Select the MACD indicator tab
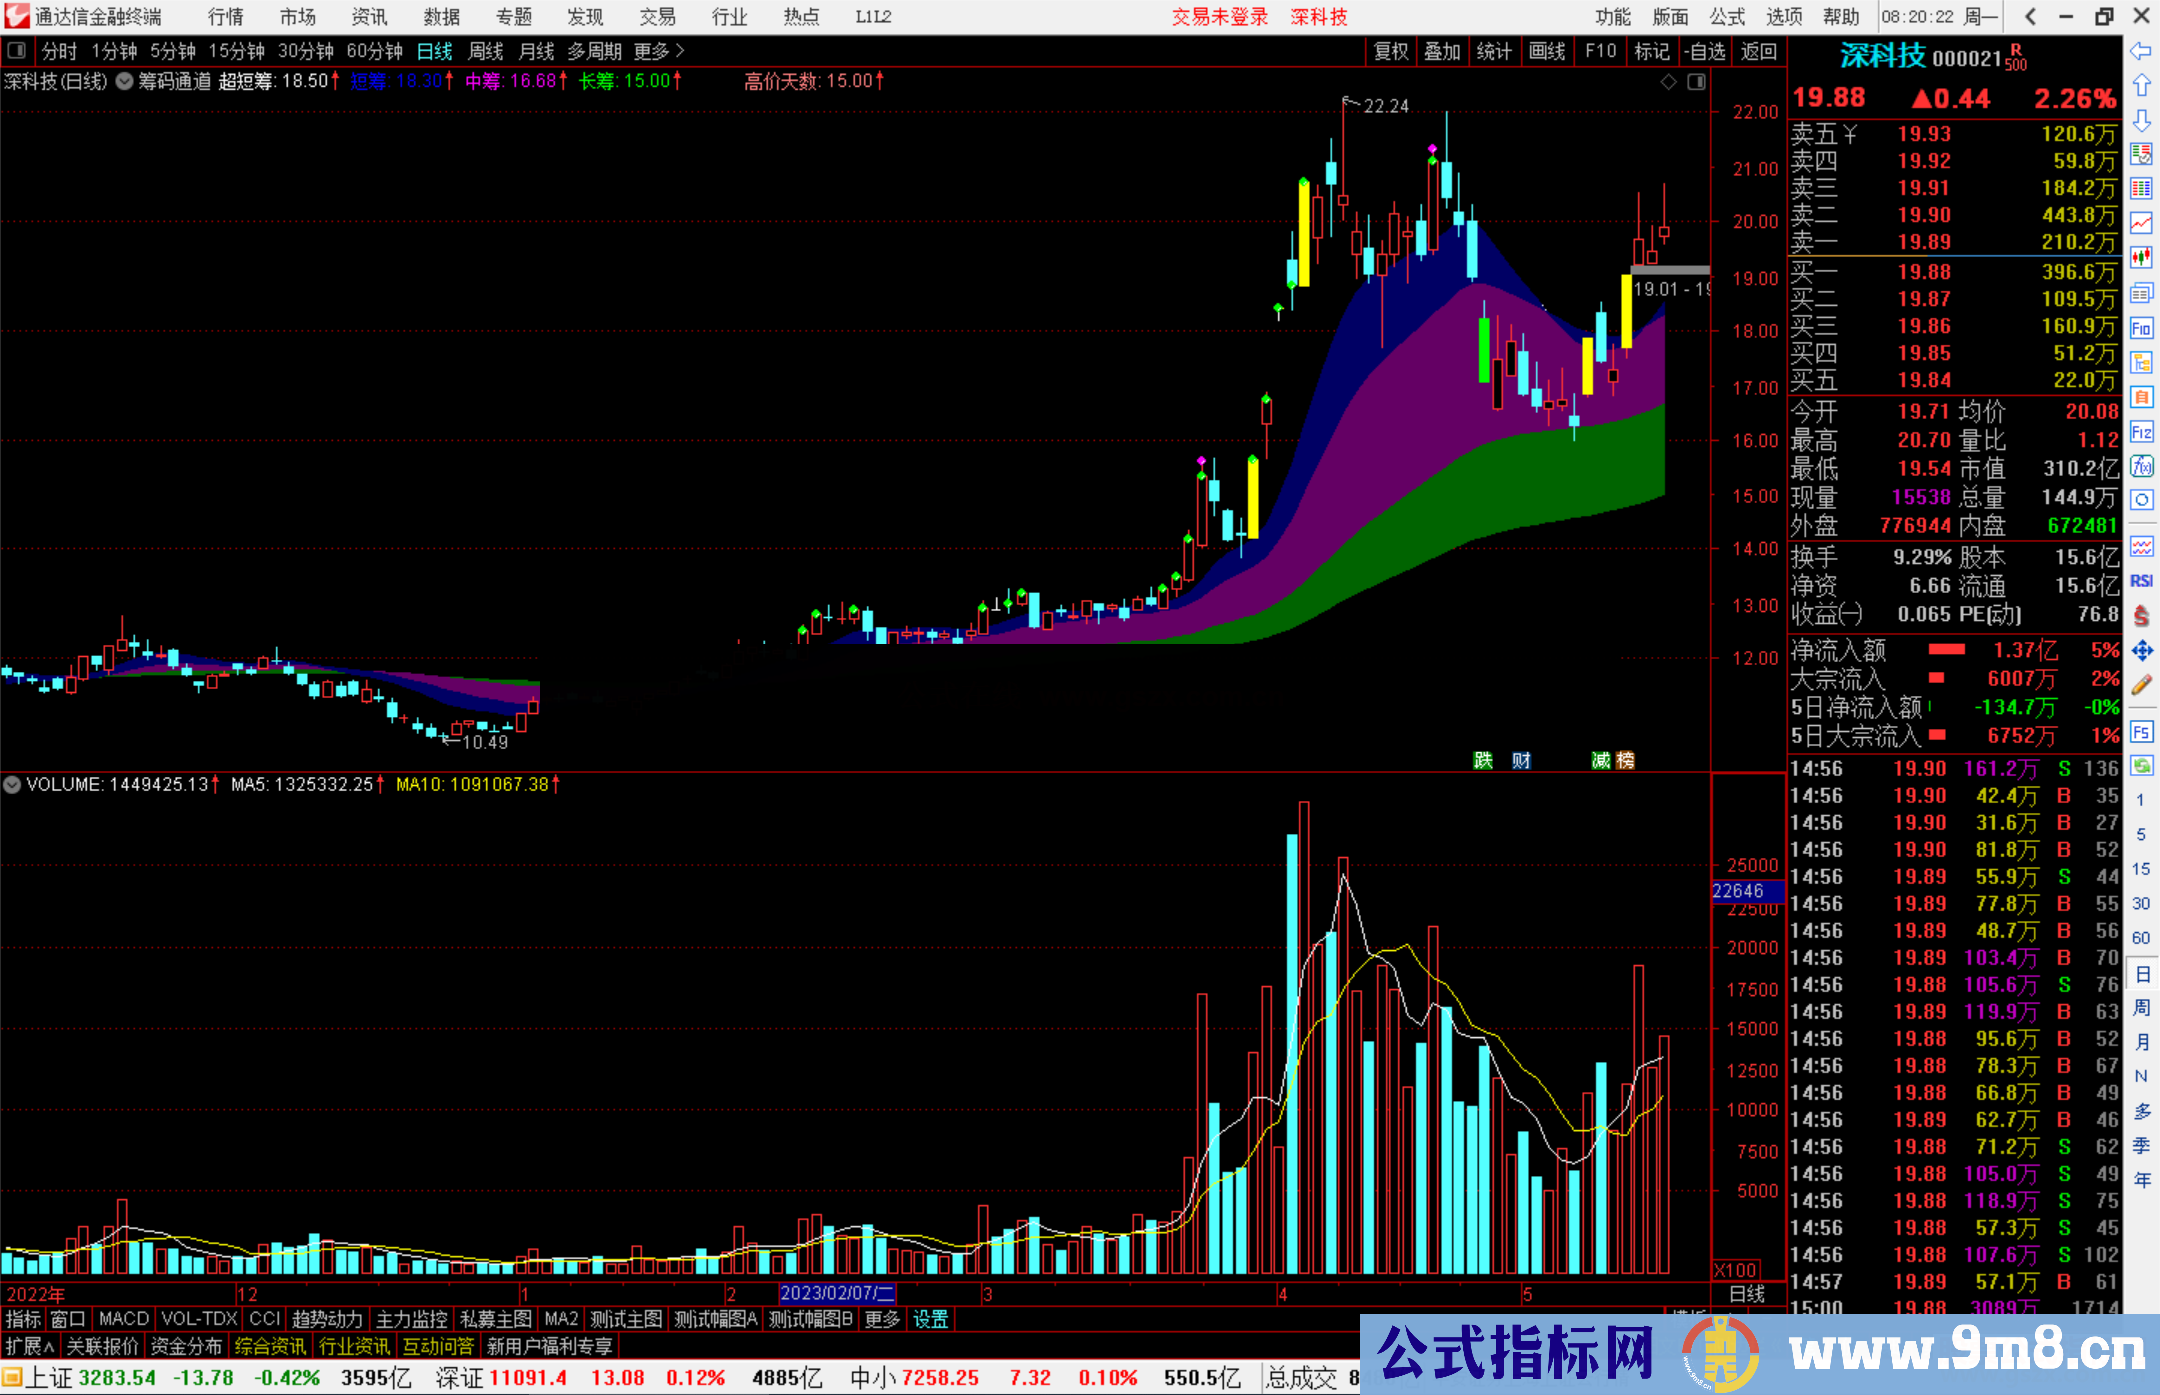The width and height of the screenshot is (2160, 1395). (x=124, y=1319)
